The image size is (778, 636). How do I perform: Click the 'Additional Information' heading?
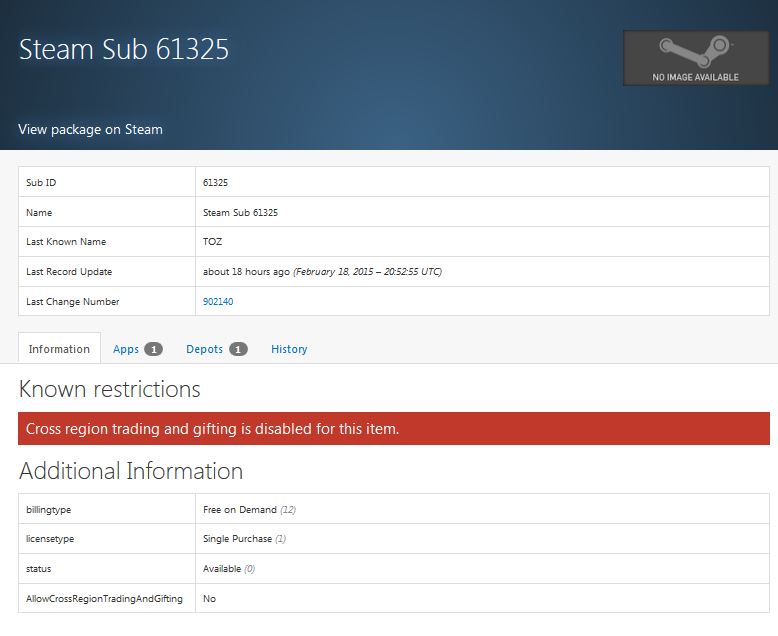click(130, 471)
